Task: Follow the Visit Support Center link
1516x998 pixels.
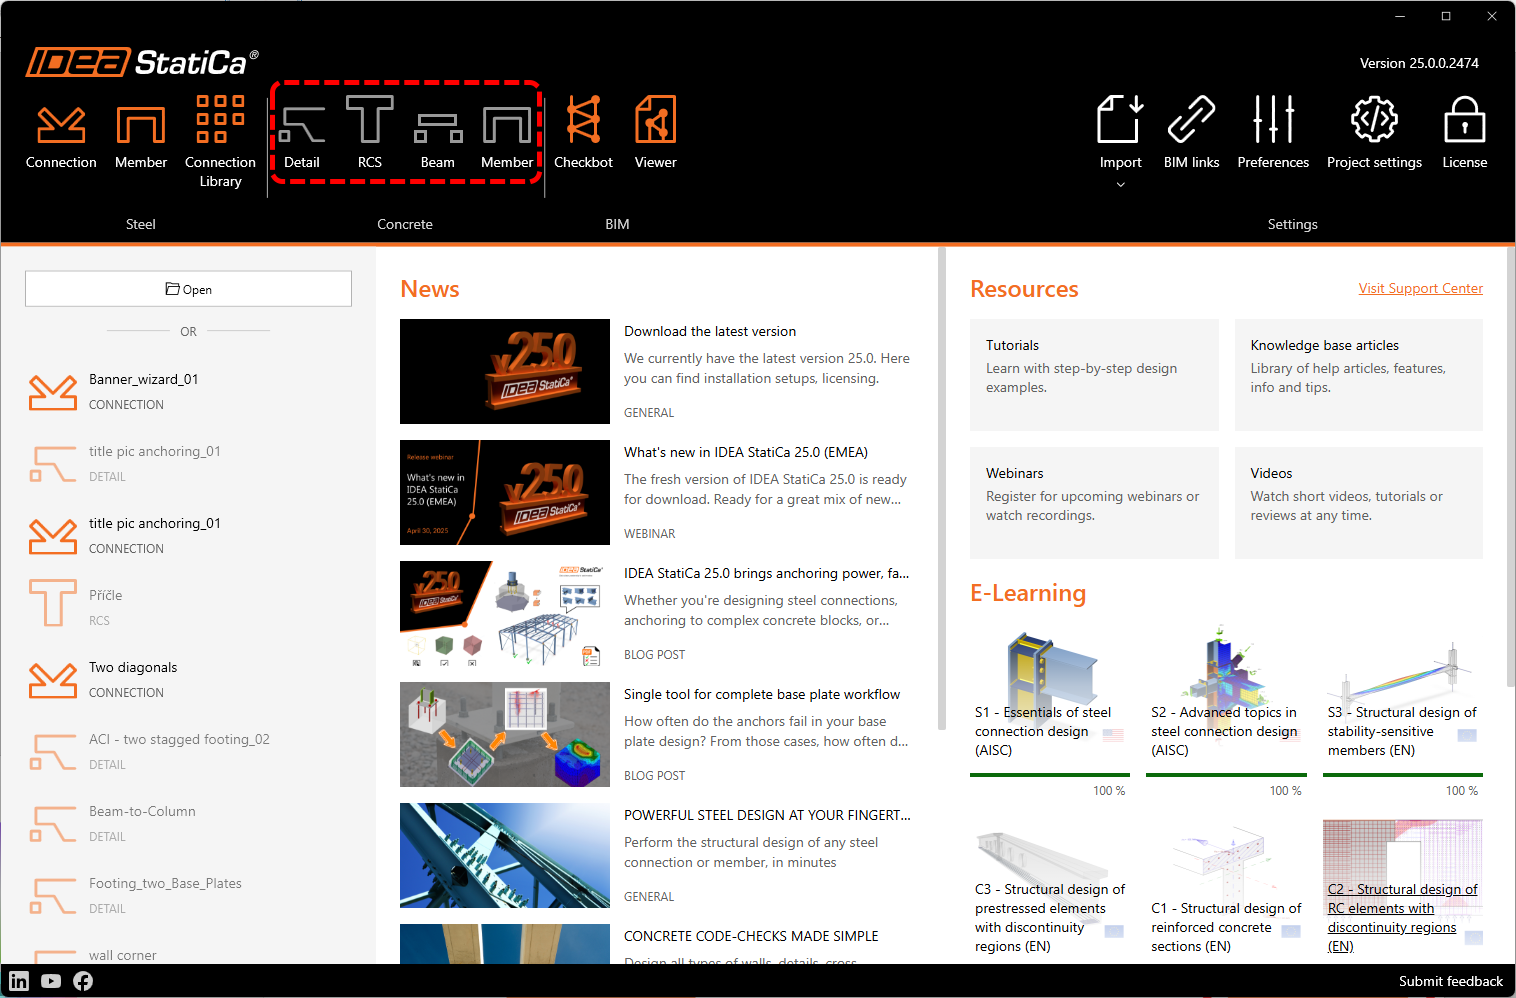Action: click(1420, 289)
